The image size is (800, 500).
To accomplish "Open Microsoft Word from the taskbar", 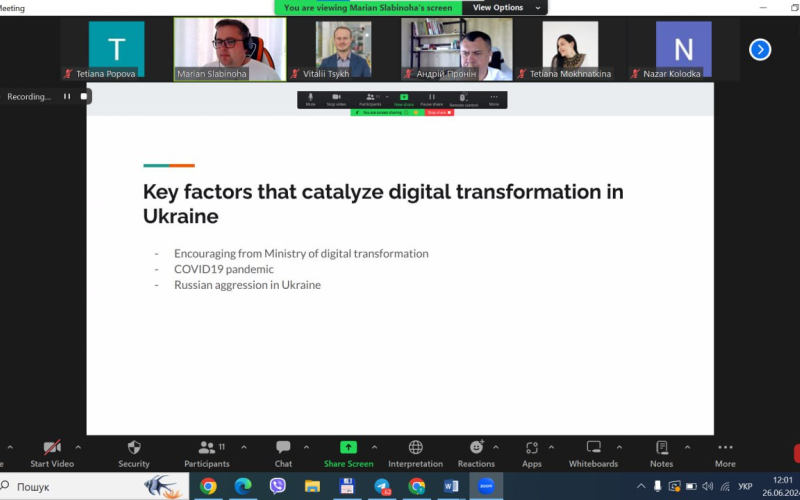I will (x=452, y=486).
